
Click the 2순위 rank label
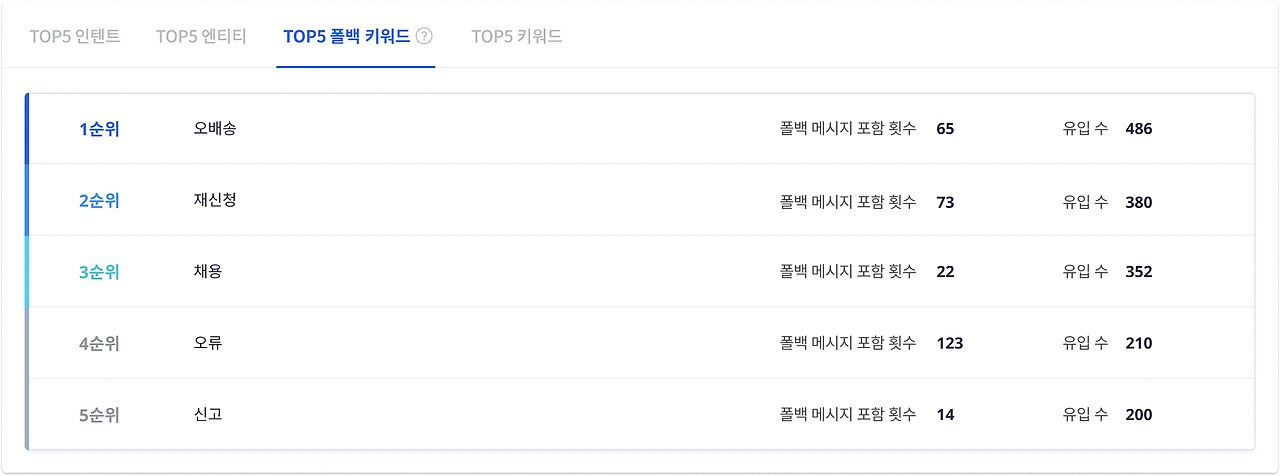(x=99, y=201)
